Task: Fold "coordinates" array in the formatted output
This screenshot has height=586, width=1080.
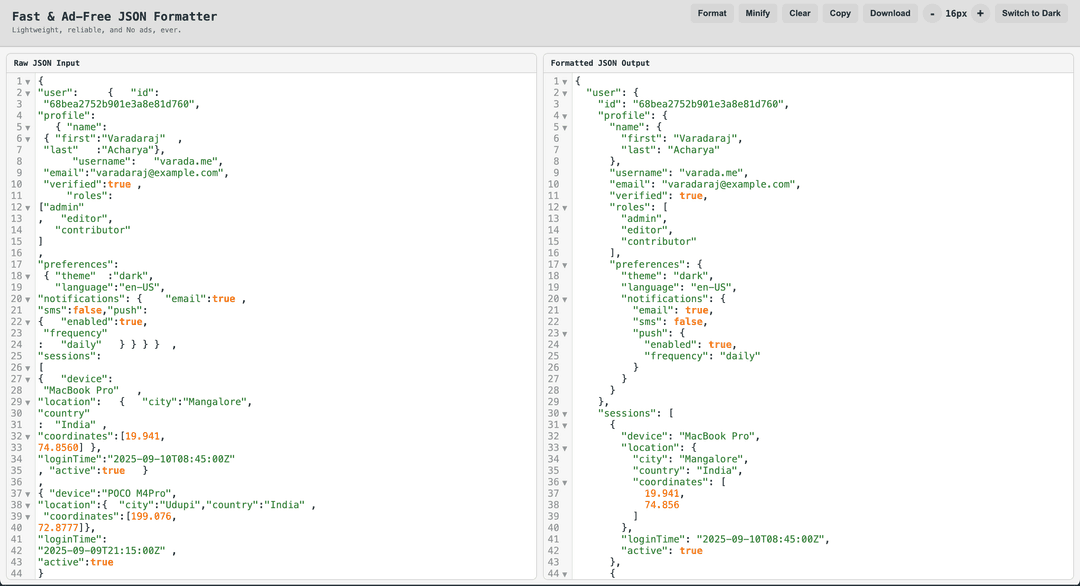Action: [x=565, y=483]
